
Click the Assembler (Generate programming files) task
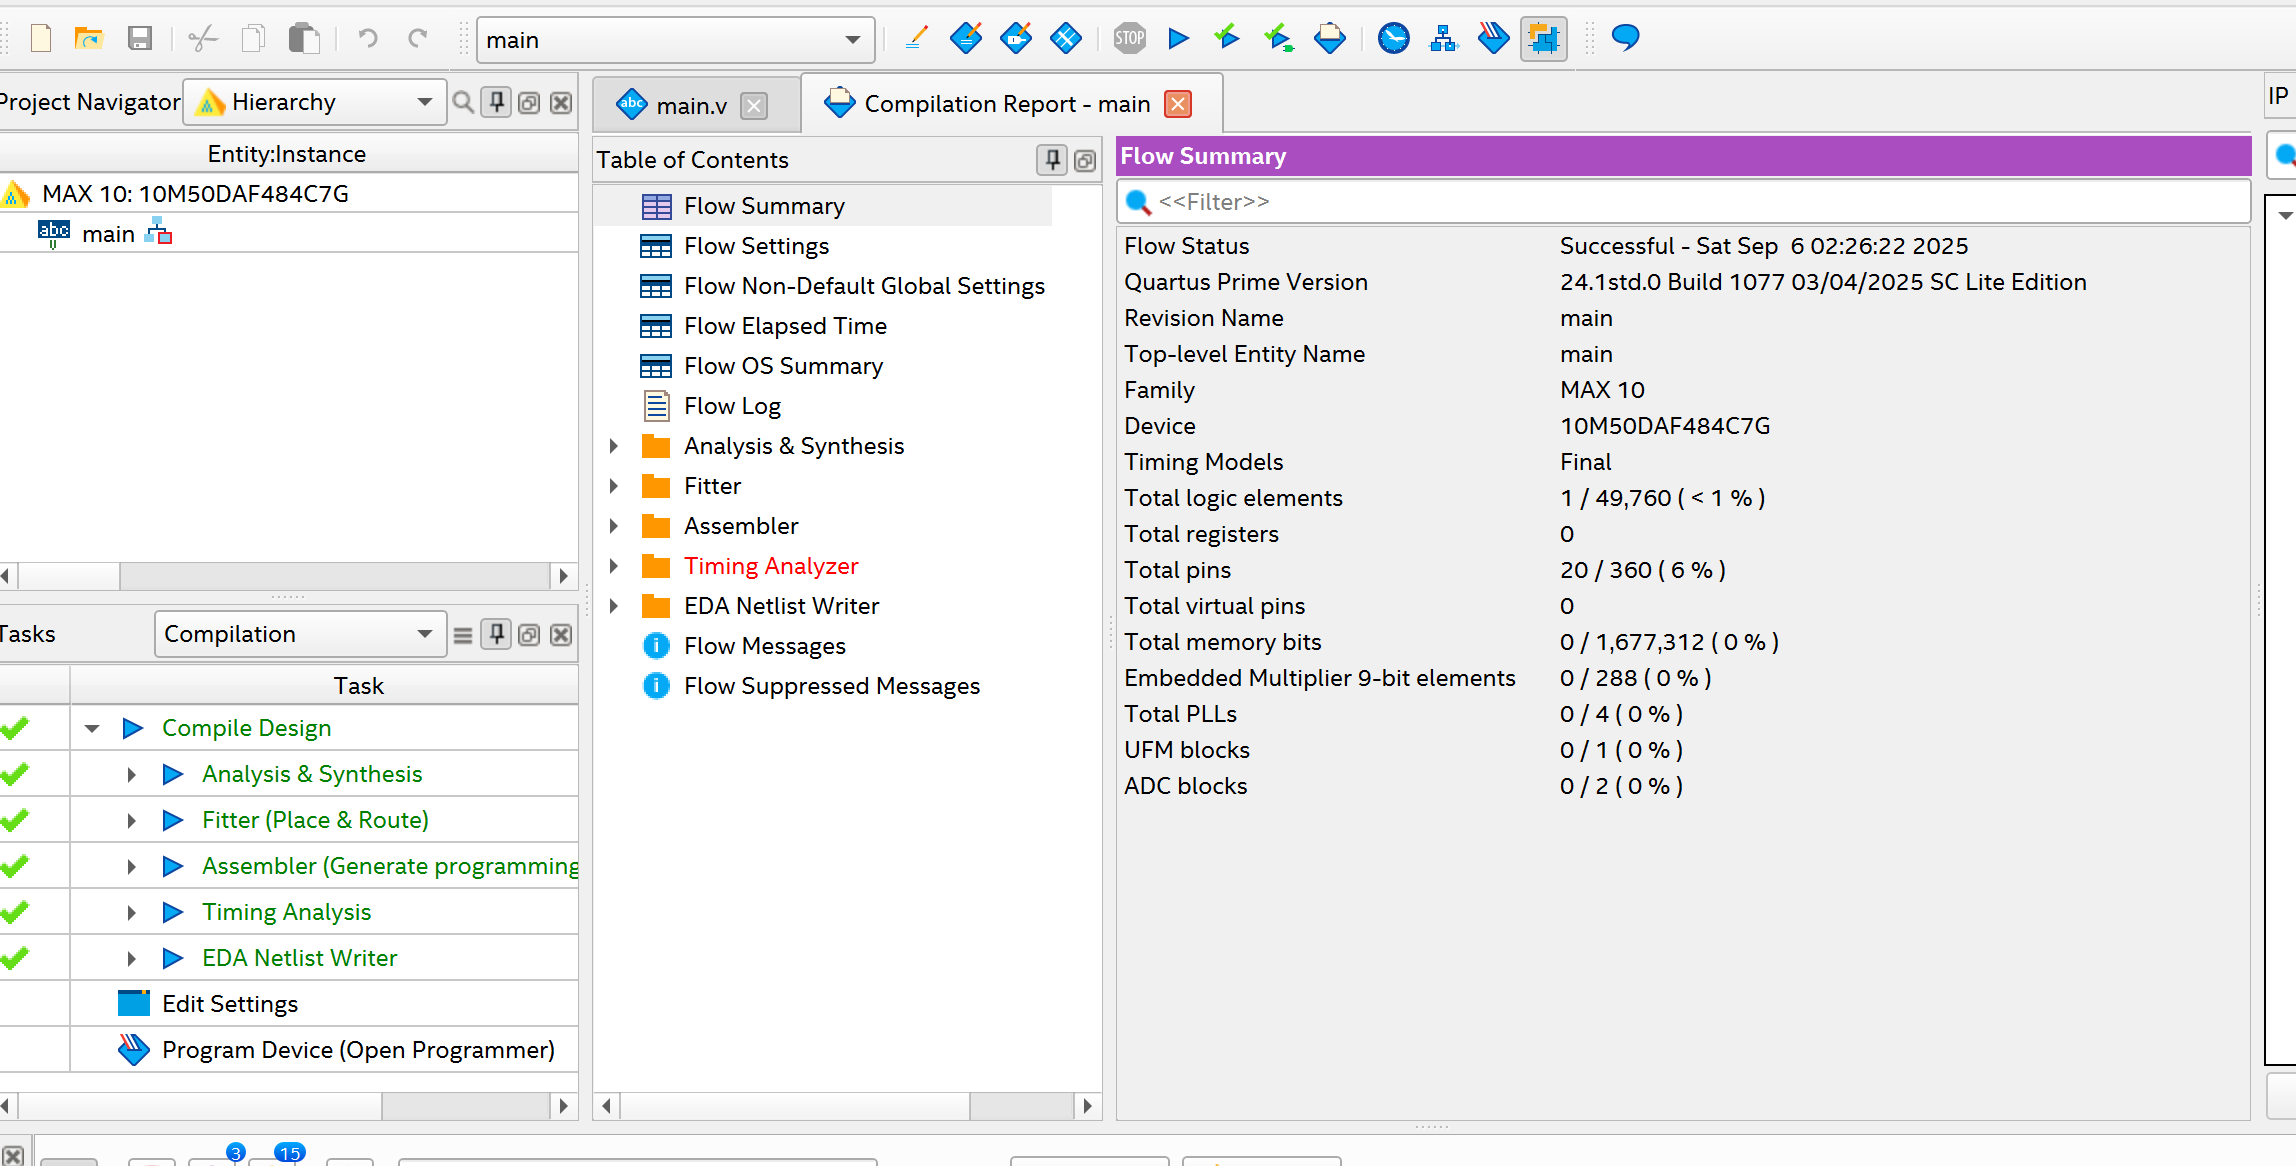pyautogui.click(x=390, y=866)
